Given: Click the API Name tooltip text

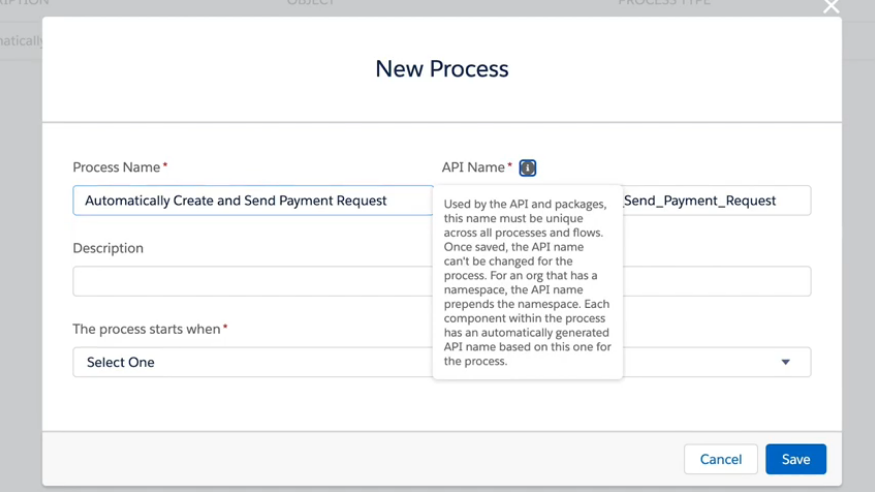Looking at the screenshot, I should click(x=527, y=282).
